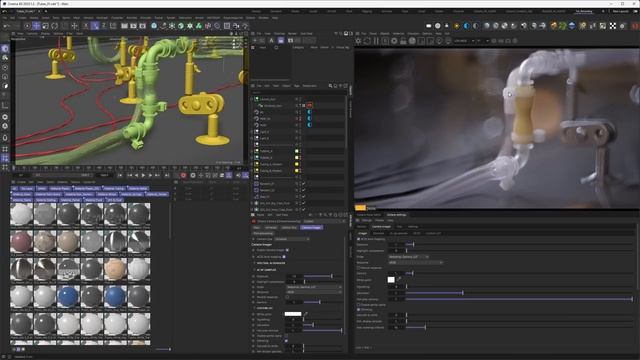This screenshot has height=360, width=640.
Task: Click the Render View clapperboard icon
Action: pyautogui.click(x=124, y=26)
